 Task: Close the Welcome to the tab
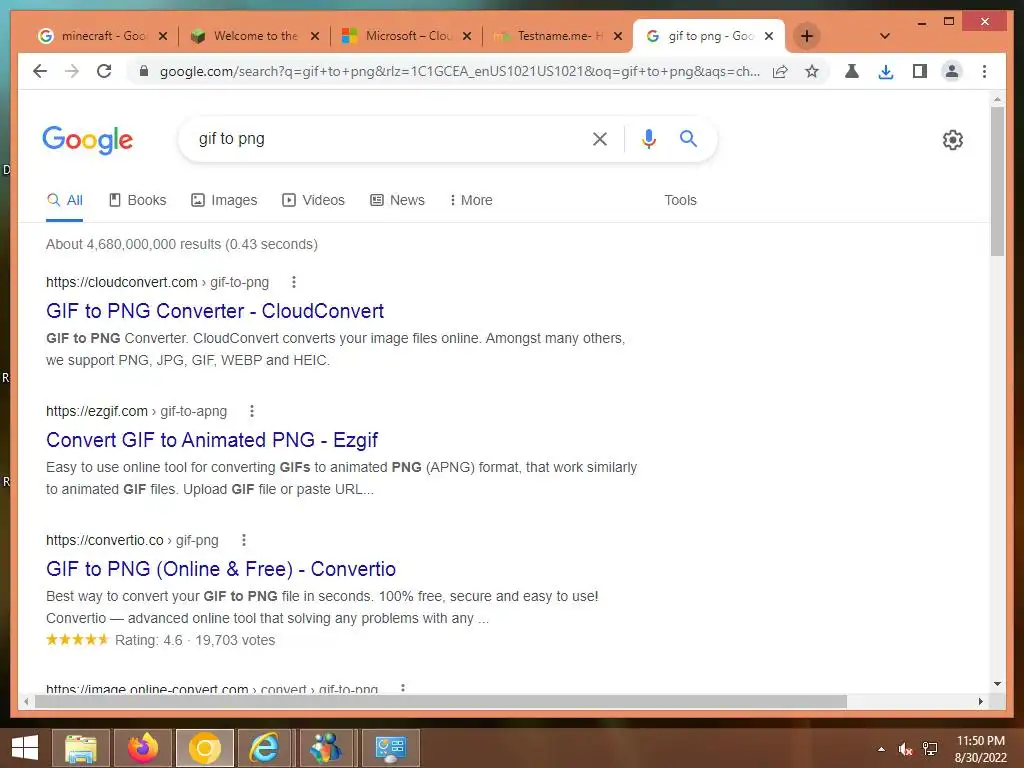pyautogui.click(x=315, y=36)
